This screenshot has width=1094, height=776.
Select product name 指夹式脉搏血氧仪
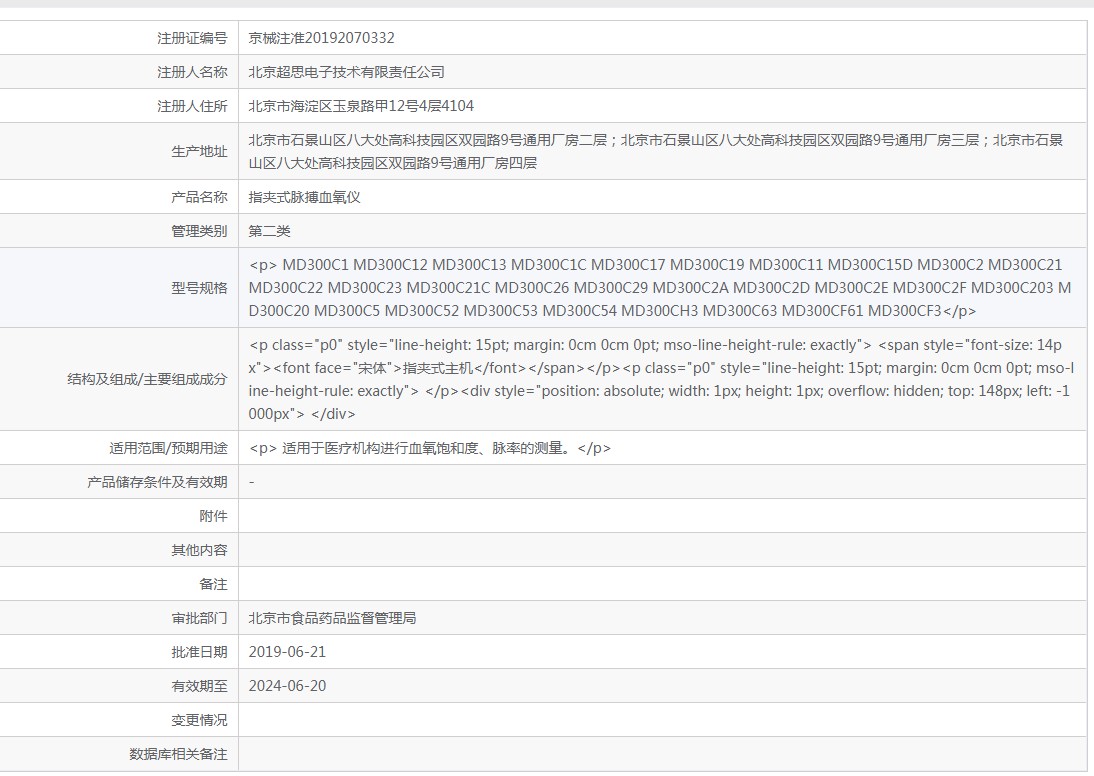[304, 197]
